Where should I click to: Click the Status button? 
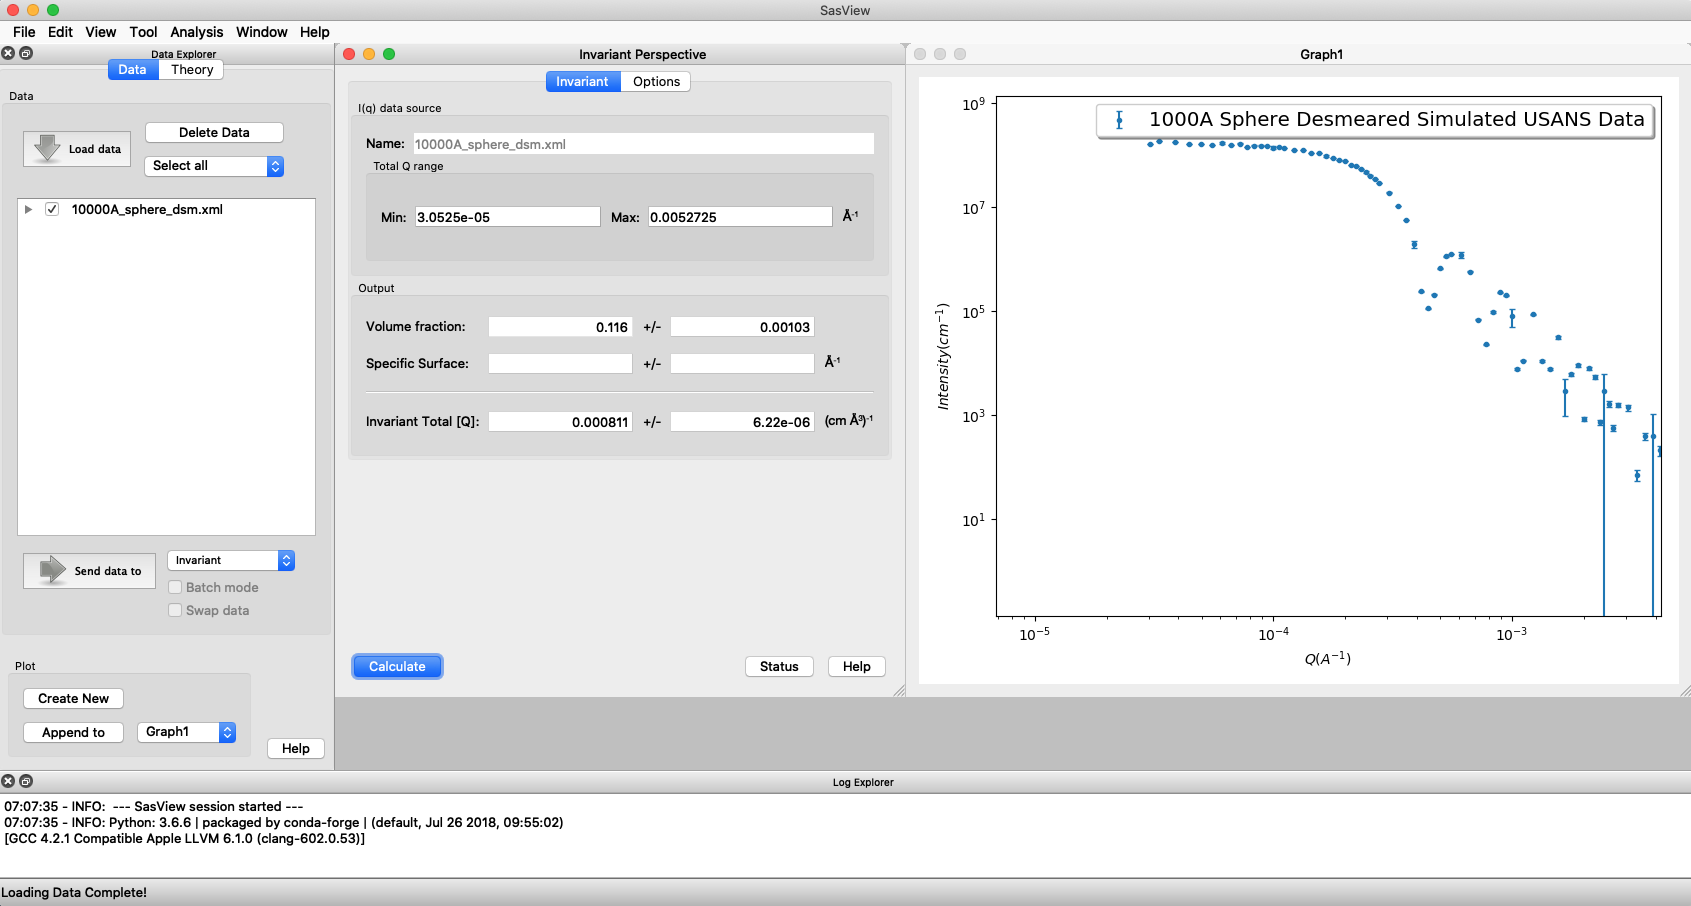click(x=778, y=666)
